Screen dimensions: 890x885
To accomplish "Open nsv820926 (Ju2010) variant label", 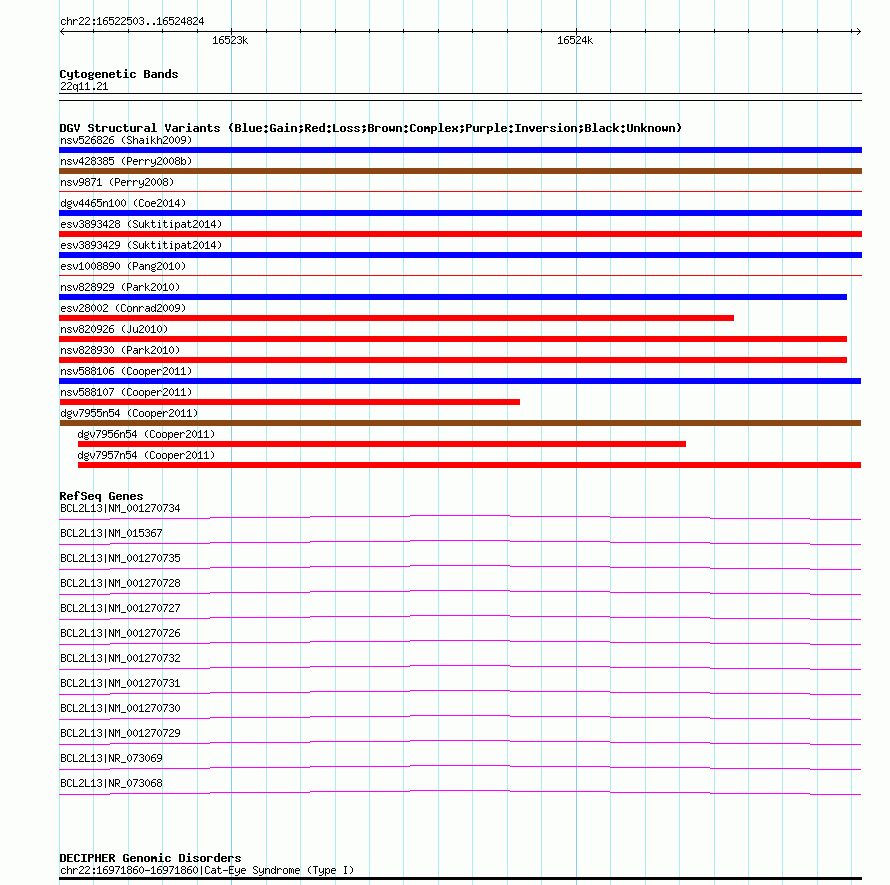I will click(114, 329).
